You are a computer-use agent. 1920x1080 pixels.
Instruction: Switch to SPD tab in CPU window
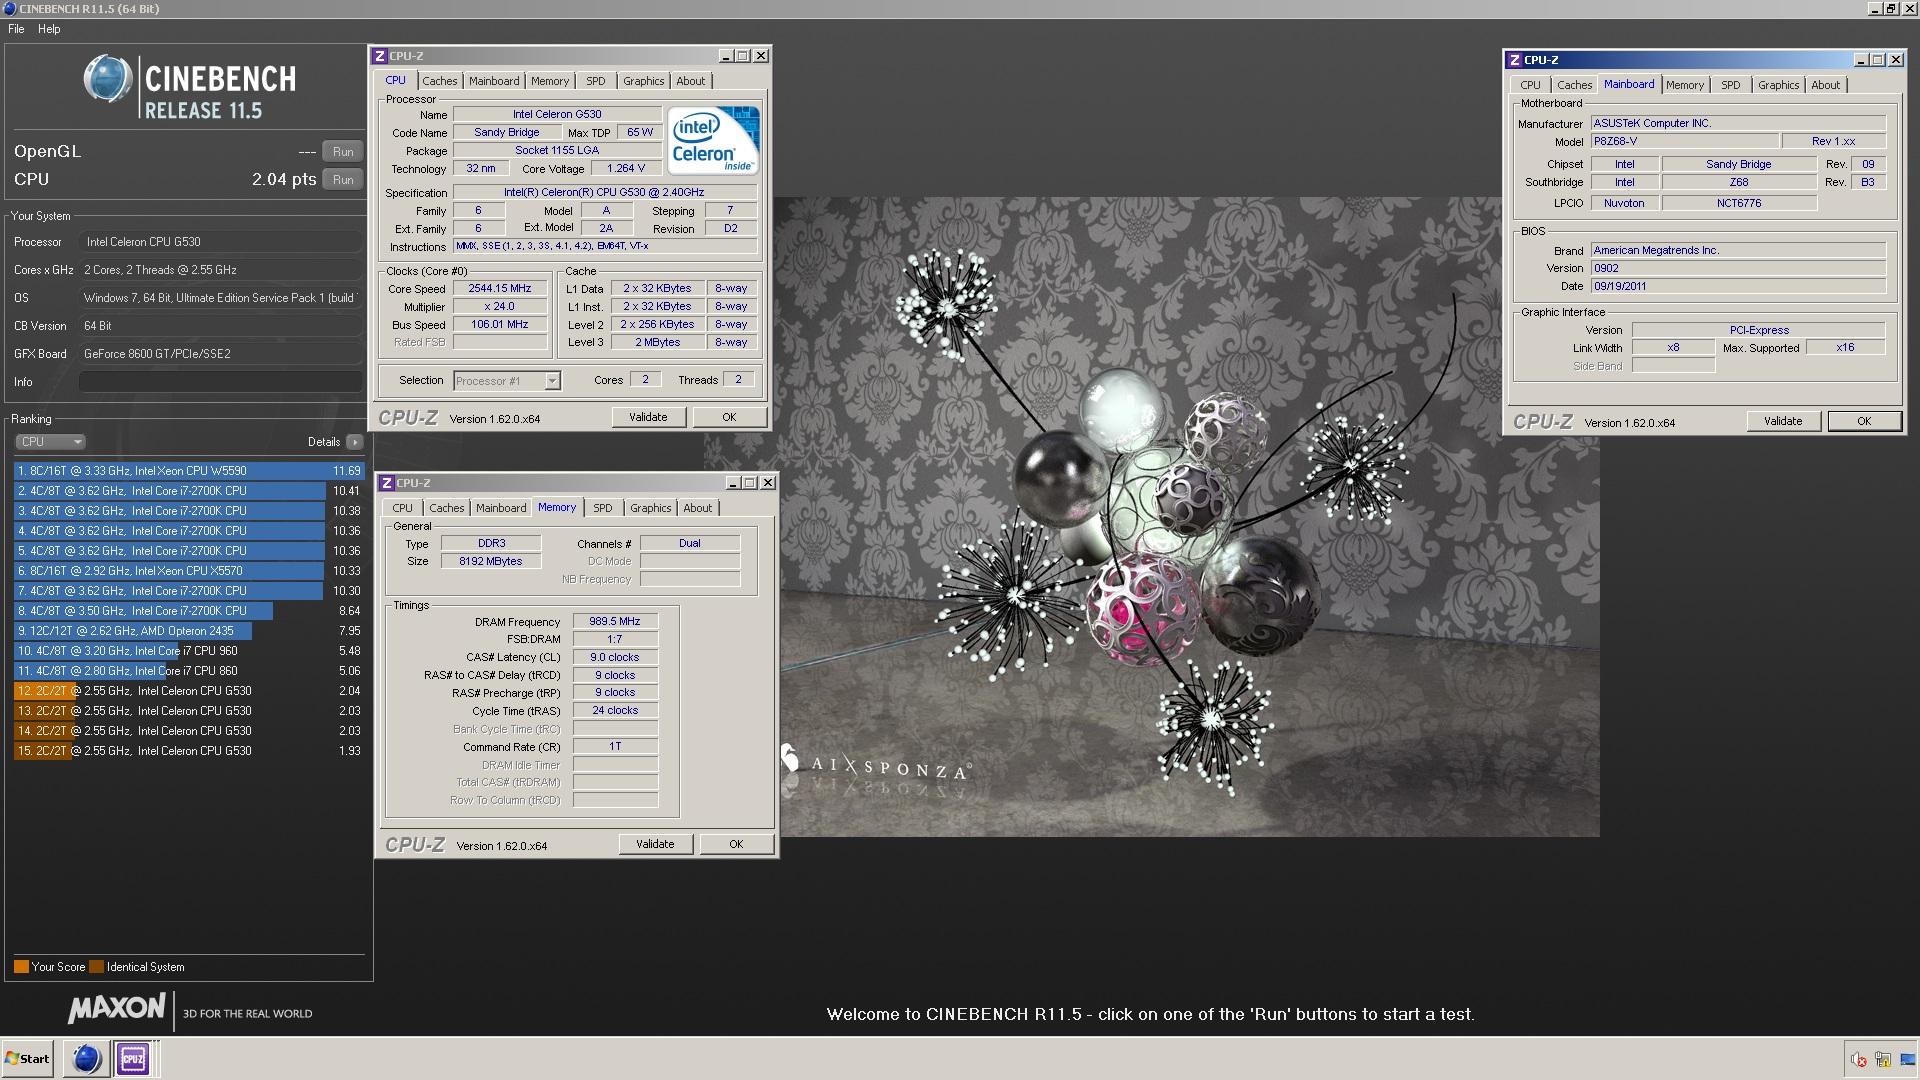(x=596, y=81)
